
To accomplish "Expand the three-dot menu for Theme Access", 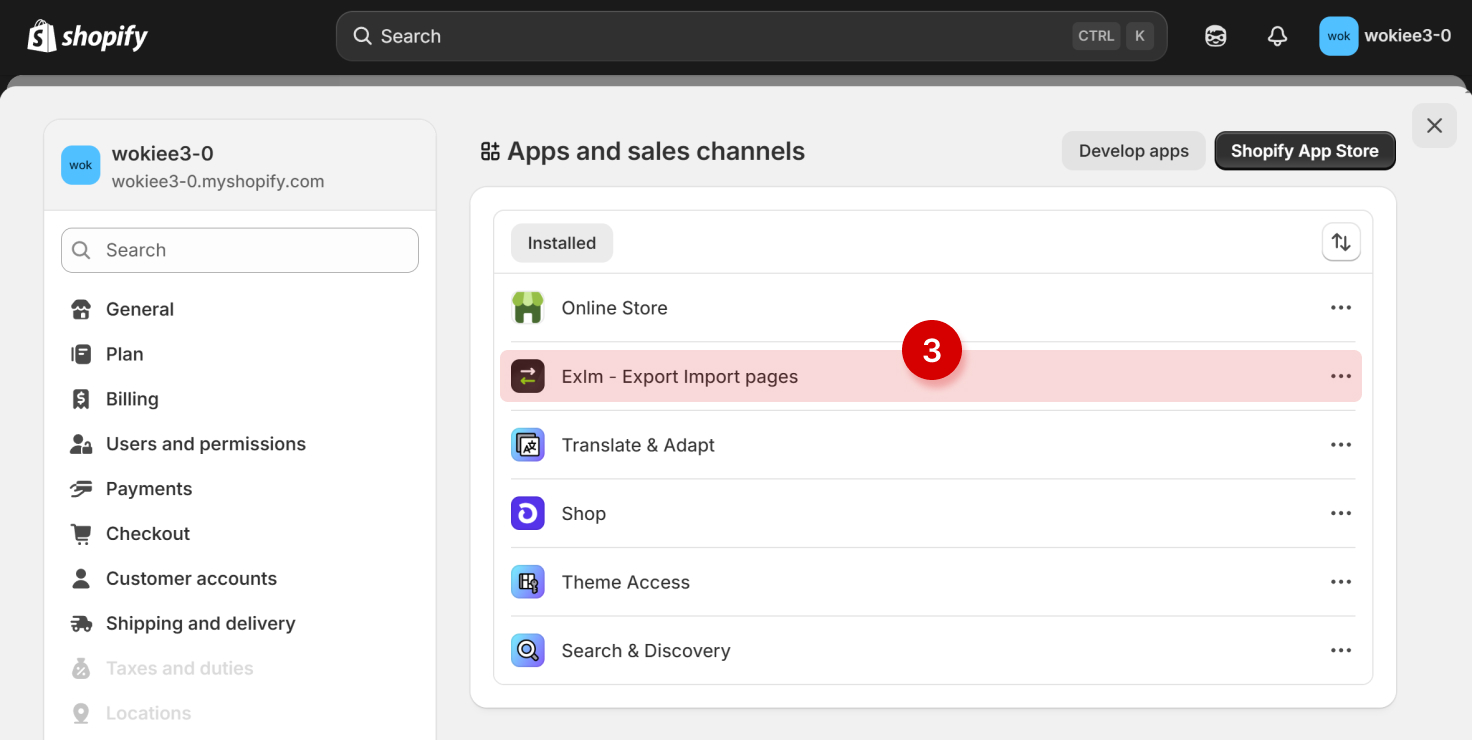I will tap(1341, 582).
